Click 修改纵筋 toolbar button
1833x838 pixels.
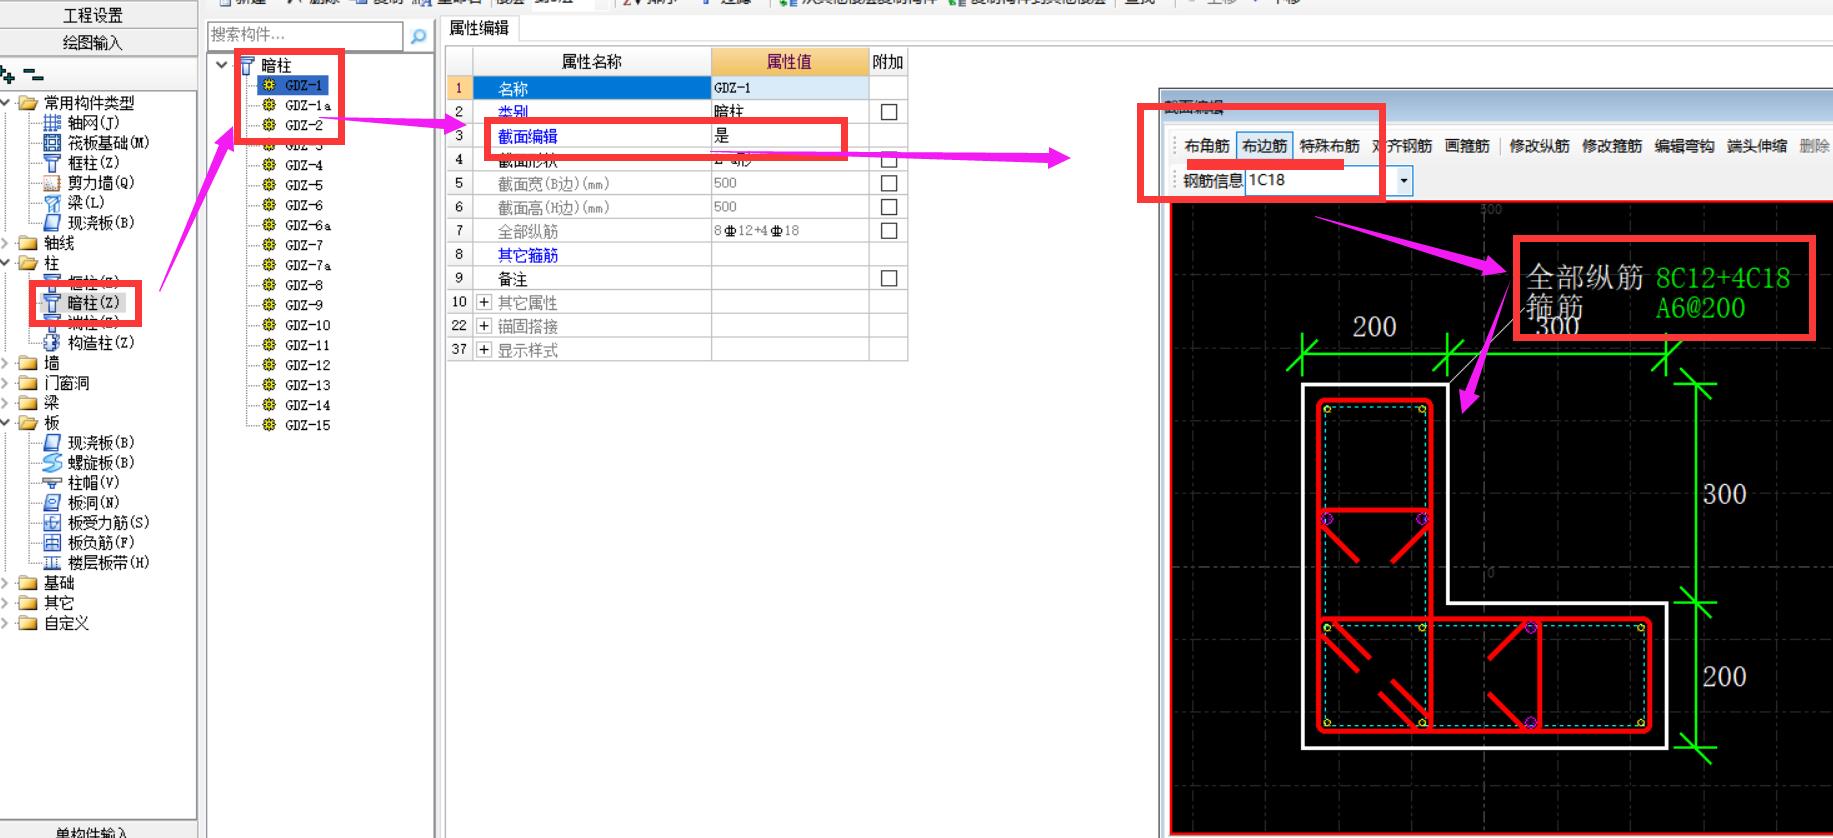tap(1539, 146)
